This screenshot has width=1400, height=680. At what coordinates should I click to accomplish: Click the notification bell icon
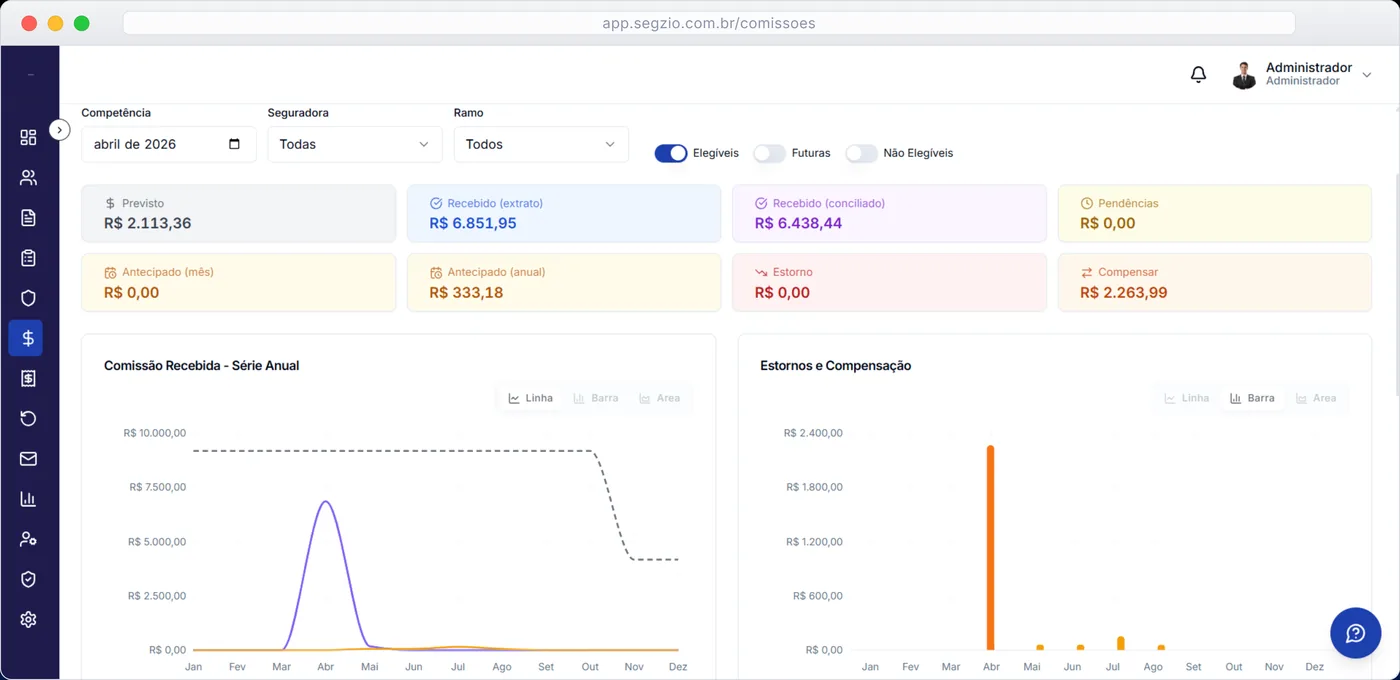(x=1198, y=75)
